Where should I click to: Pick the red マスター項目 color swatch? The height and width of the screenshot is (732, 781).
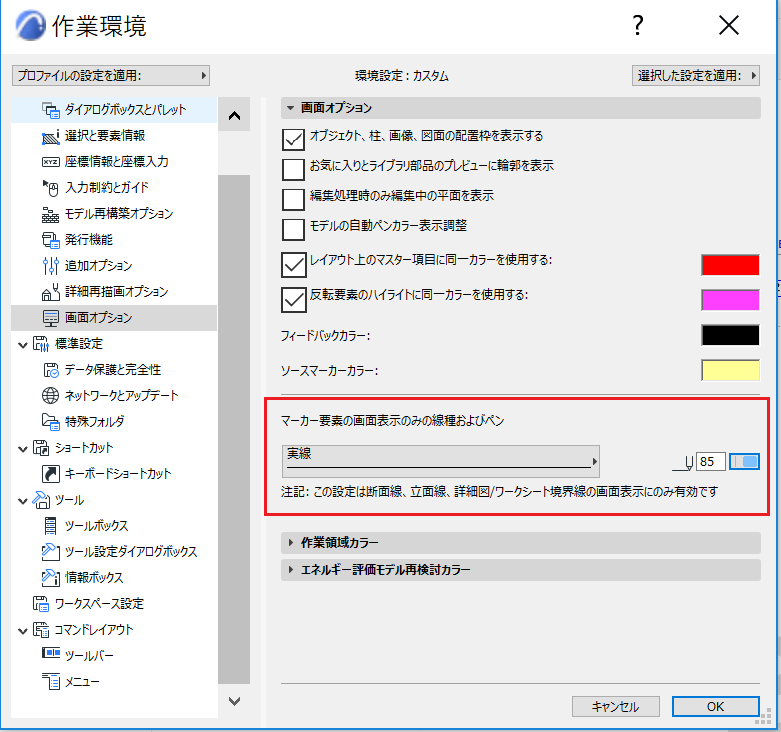click(730, 265)
